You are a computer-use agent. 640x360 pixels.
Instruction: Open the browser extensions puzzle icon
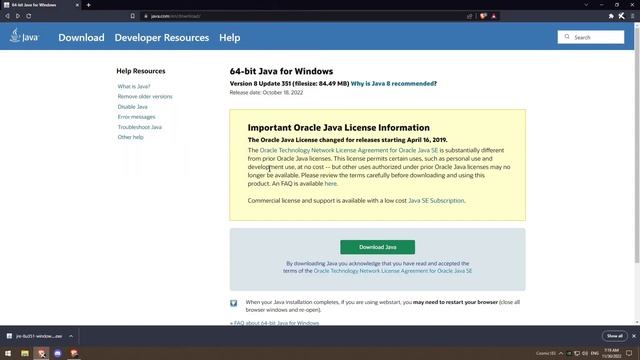(611, 16)
